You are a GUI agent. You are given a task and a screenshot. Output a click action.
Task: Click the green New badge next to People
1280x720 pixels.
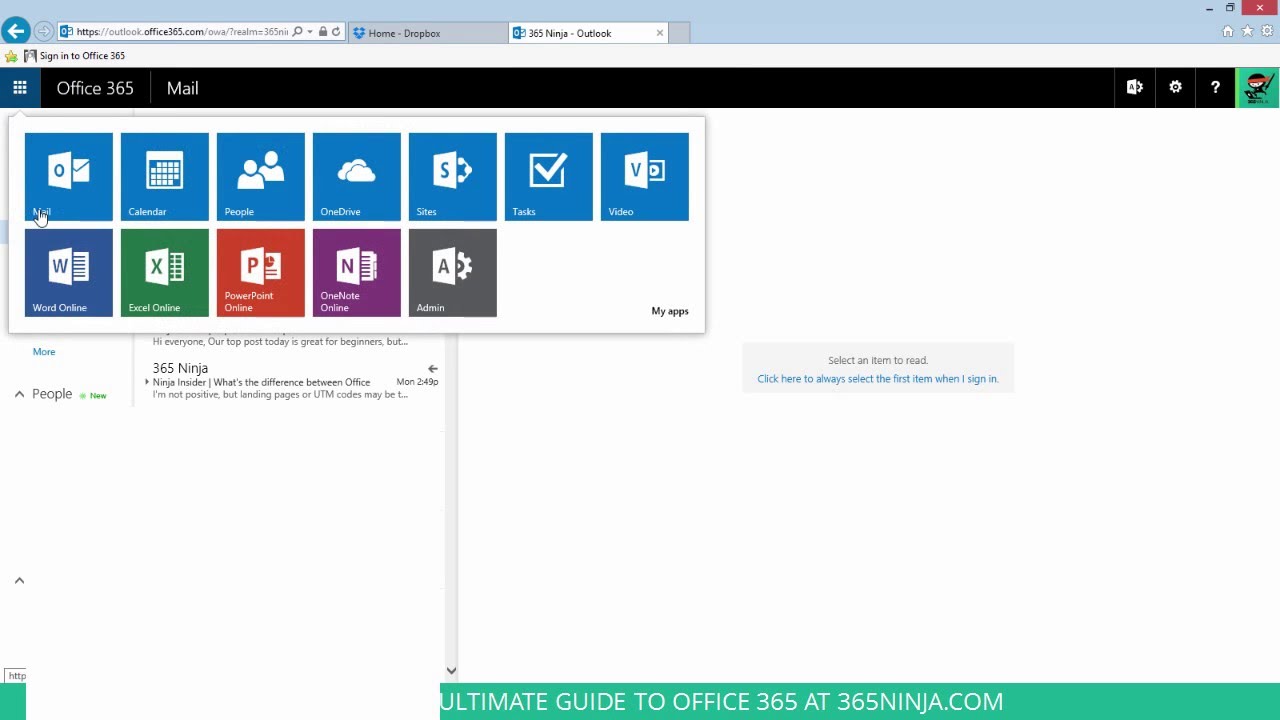click(93, 396)
